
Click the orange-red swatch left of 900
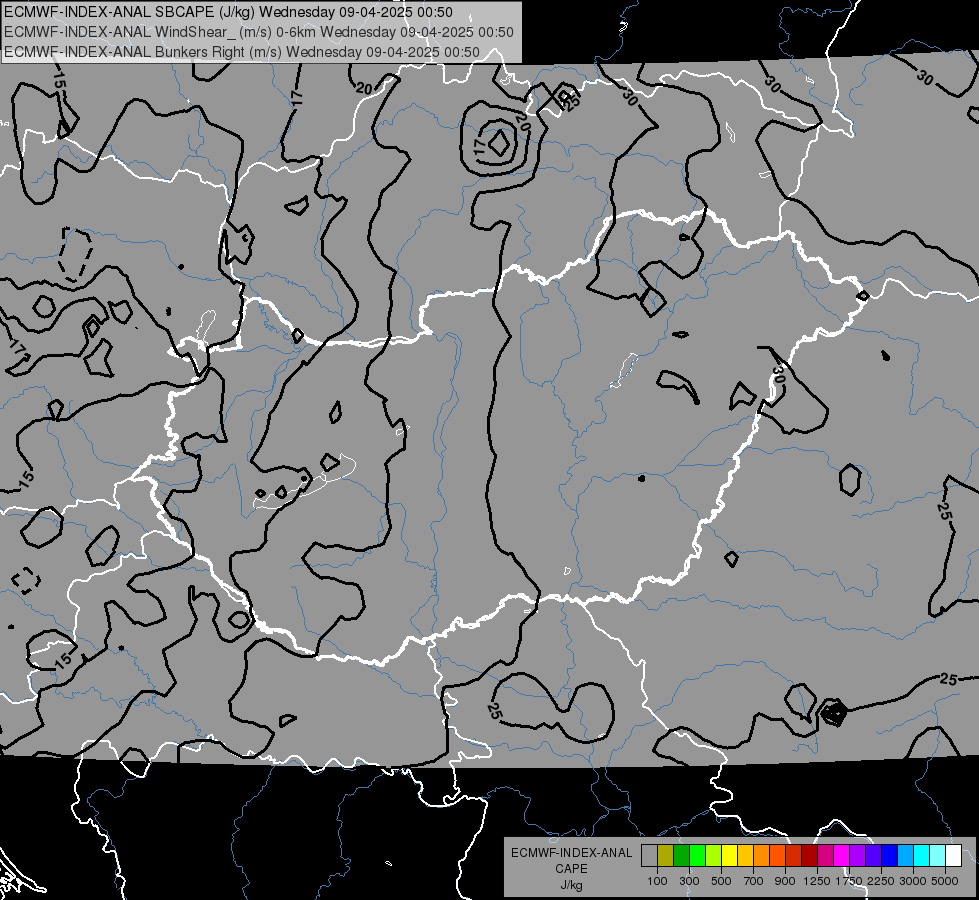click(777, 856)
